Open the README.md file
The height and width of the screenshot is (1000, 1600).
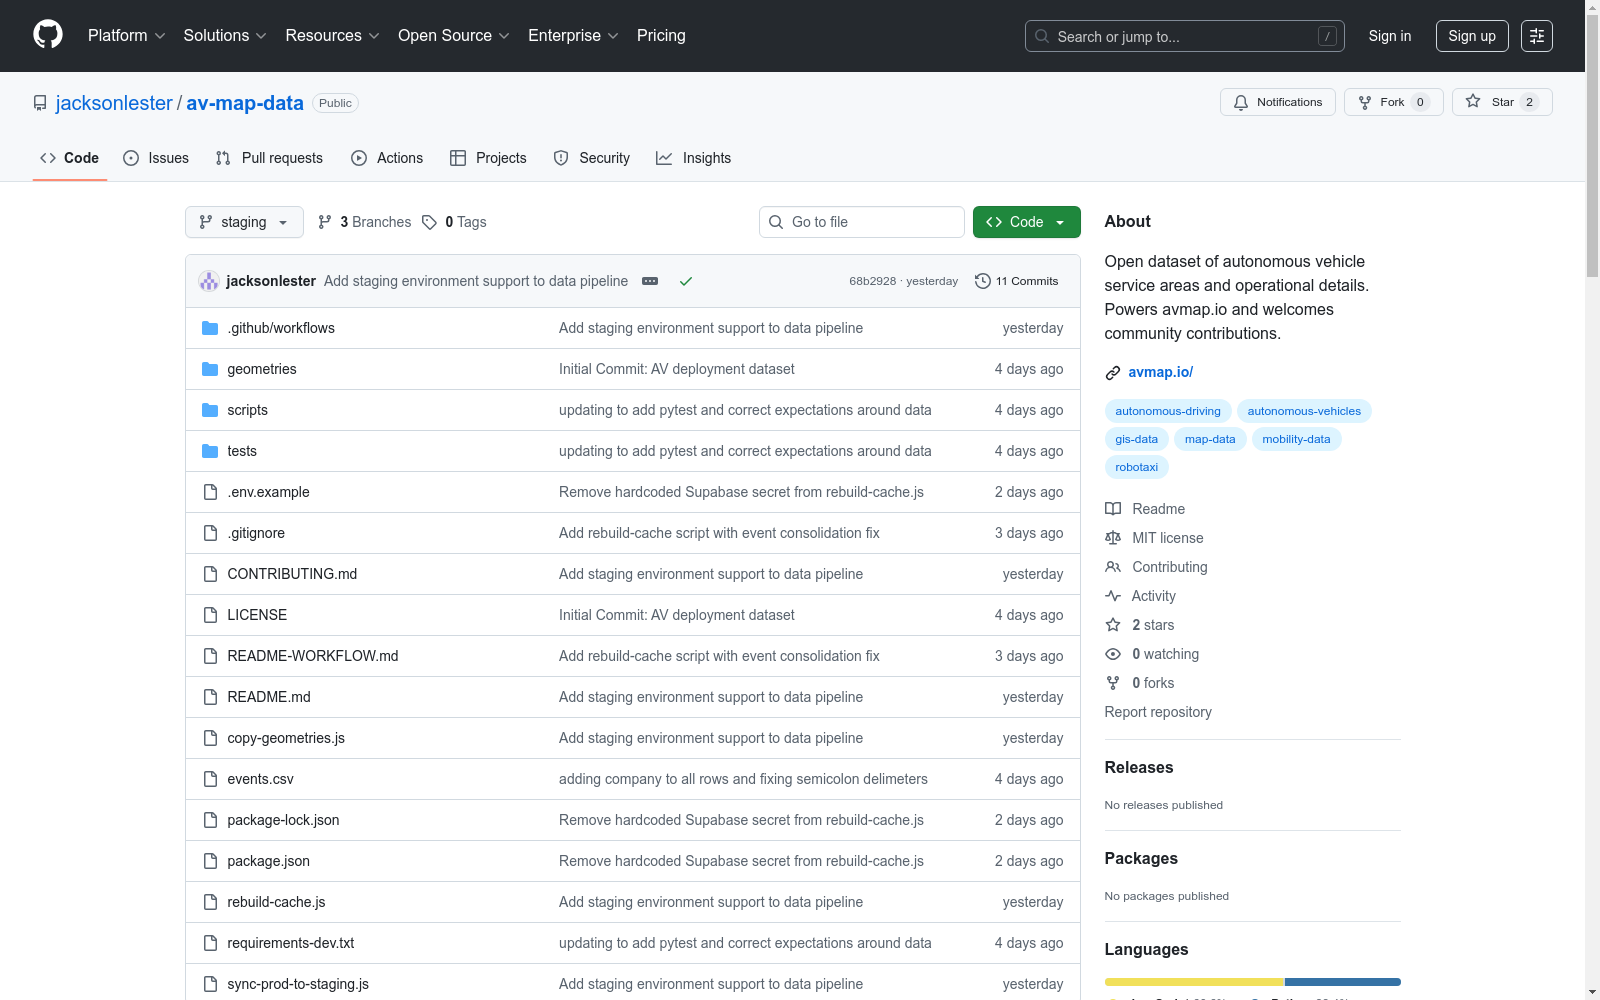coord(269,697)
